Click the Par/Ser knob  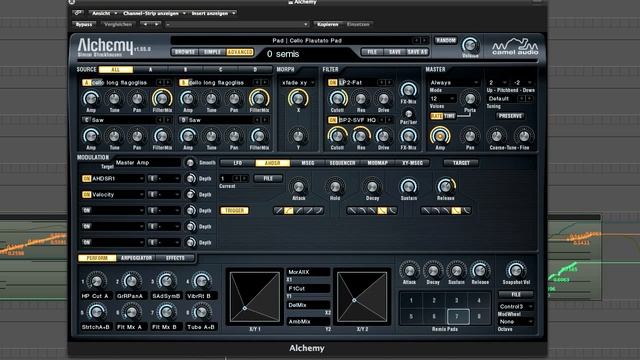click(408, 114)
